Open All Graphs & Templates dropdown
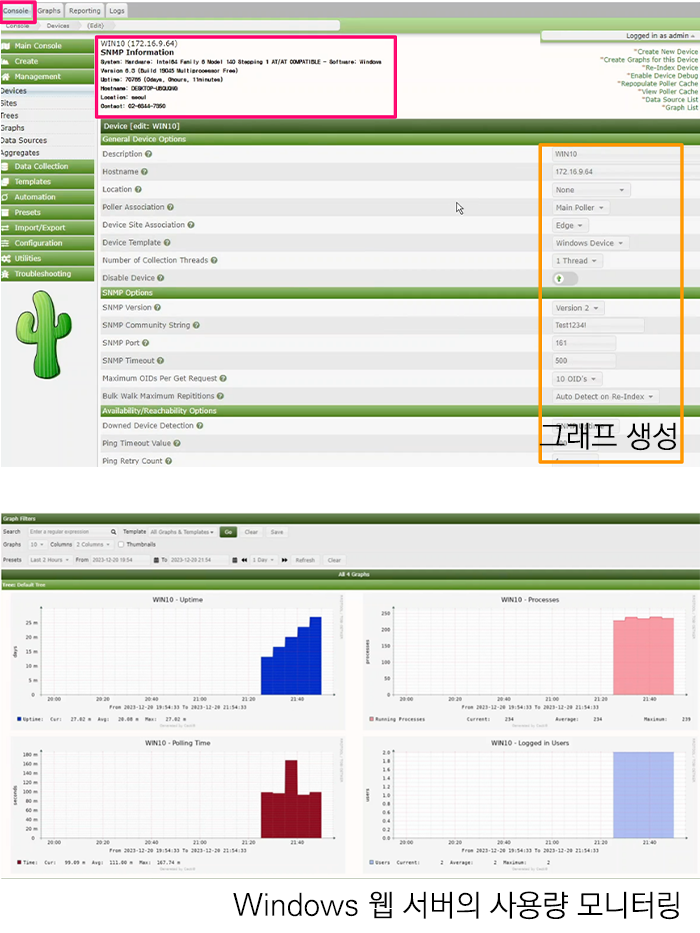 click(x=182, y=532)
